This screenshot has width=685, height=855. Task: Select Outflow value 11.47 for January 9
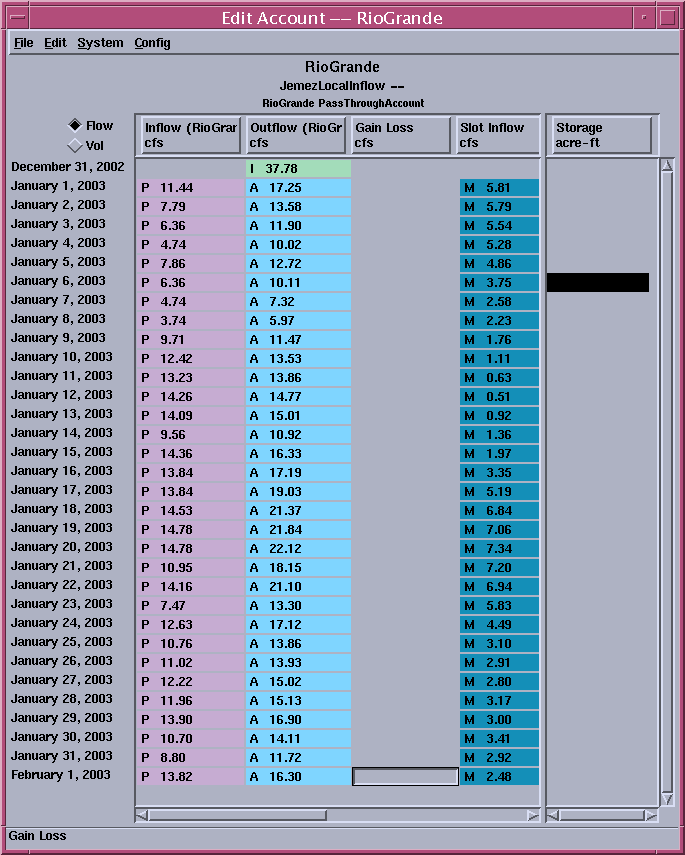(x=298, y=340)
